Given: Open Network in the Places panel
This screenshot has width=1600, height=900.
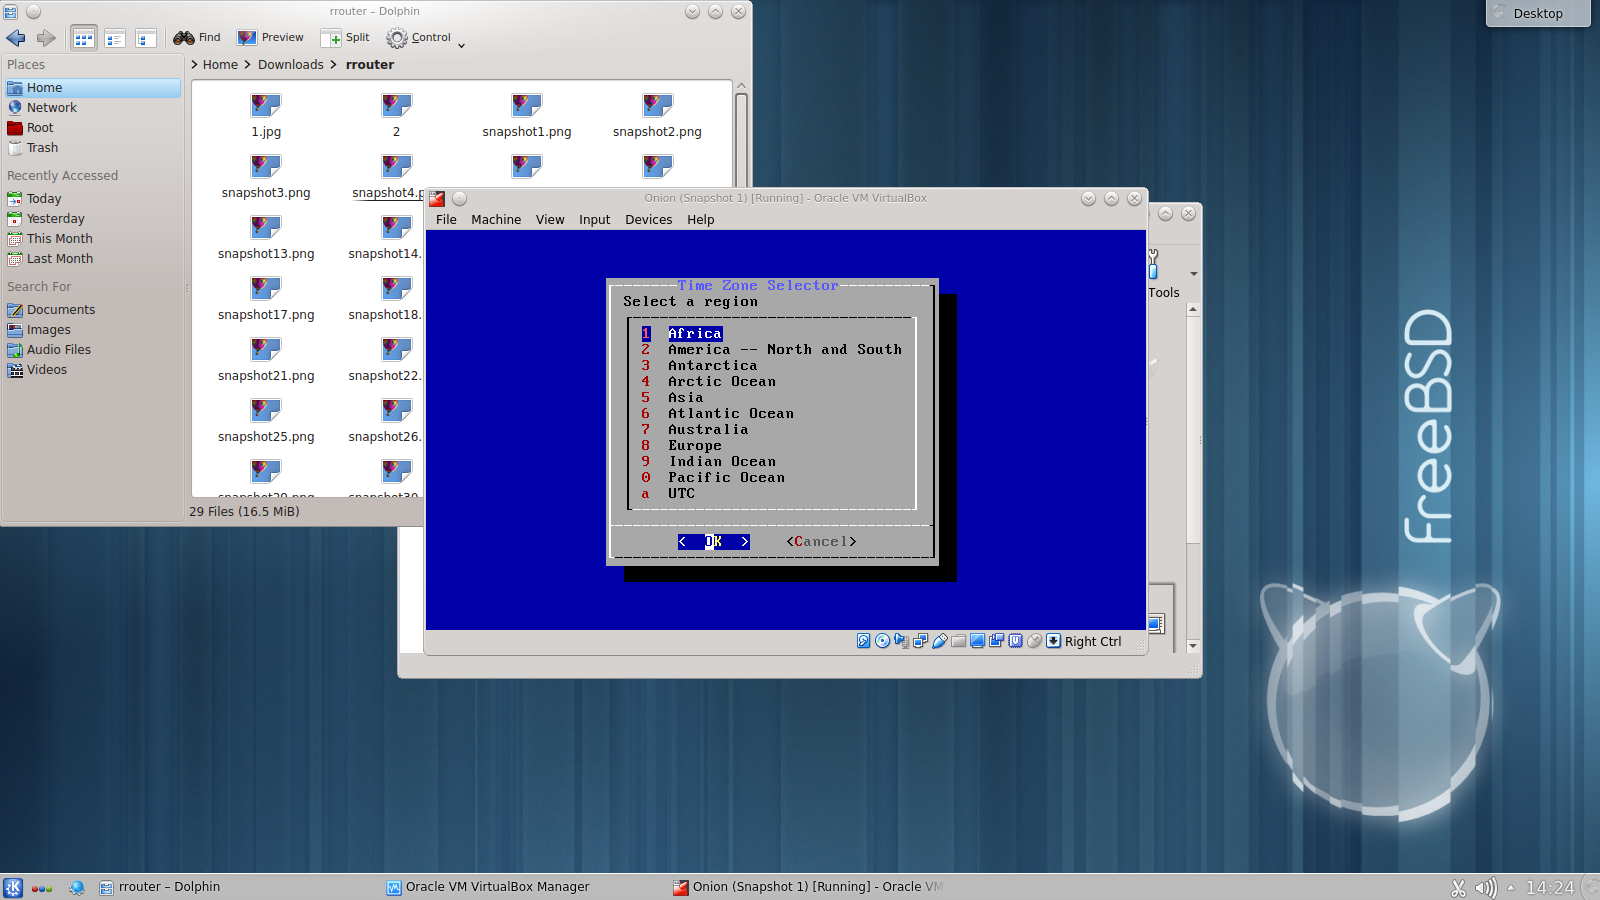Looking at the screenshot, I should pyautogui.click(x=93, y=108).
